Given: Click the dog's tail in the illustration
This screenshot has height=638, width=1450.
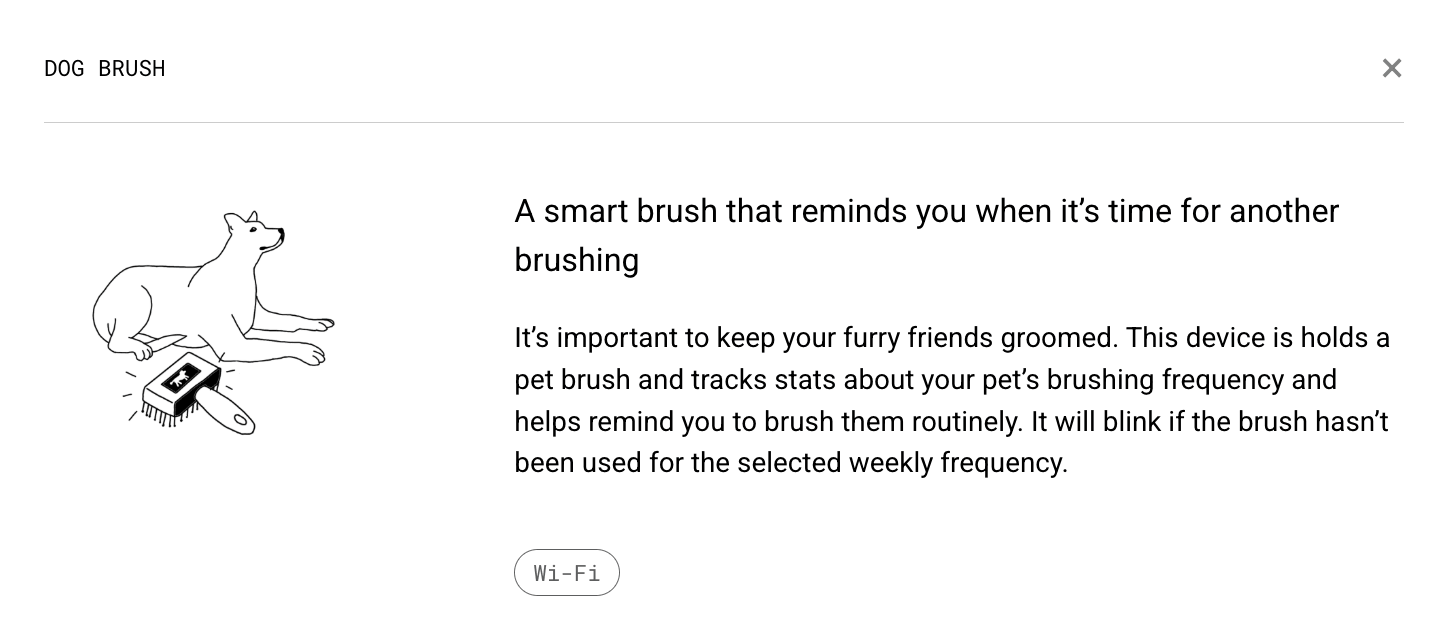Looking at the screenshot, I should coord(100,310).
